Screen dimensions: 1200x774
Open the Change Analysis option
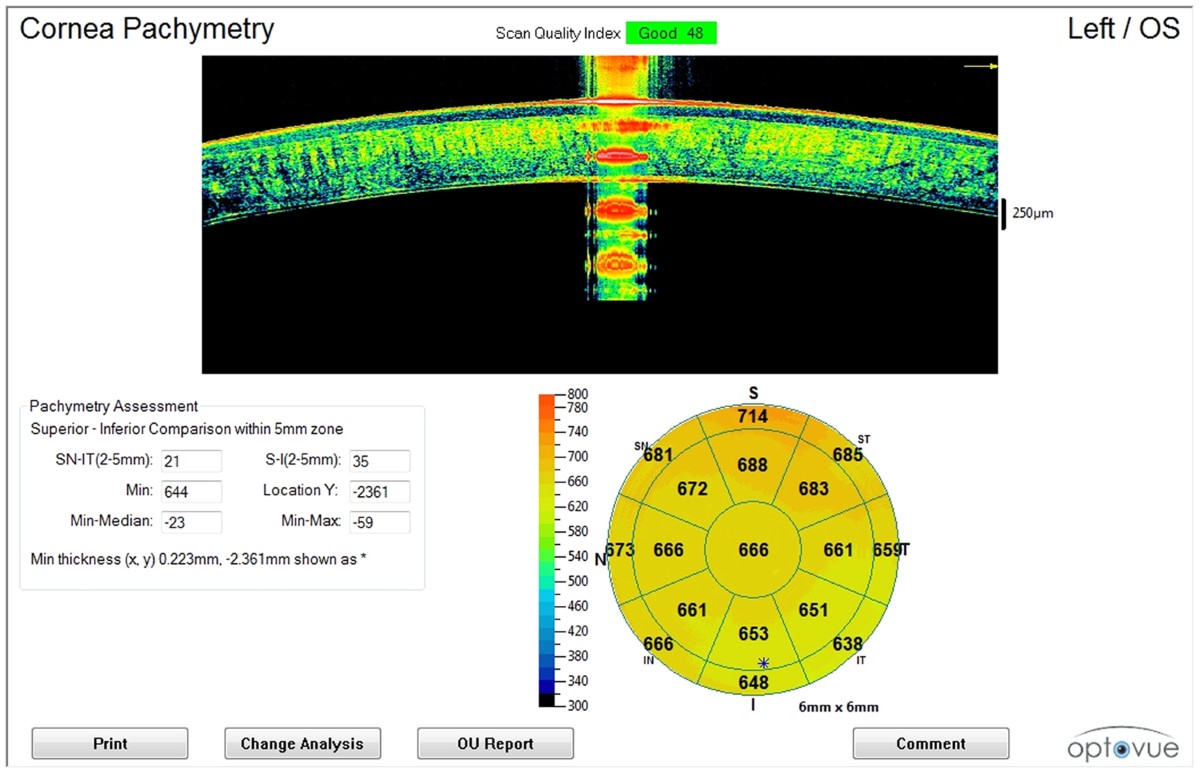(302, 744)
